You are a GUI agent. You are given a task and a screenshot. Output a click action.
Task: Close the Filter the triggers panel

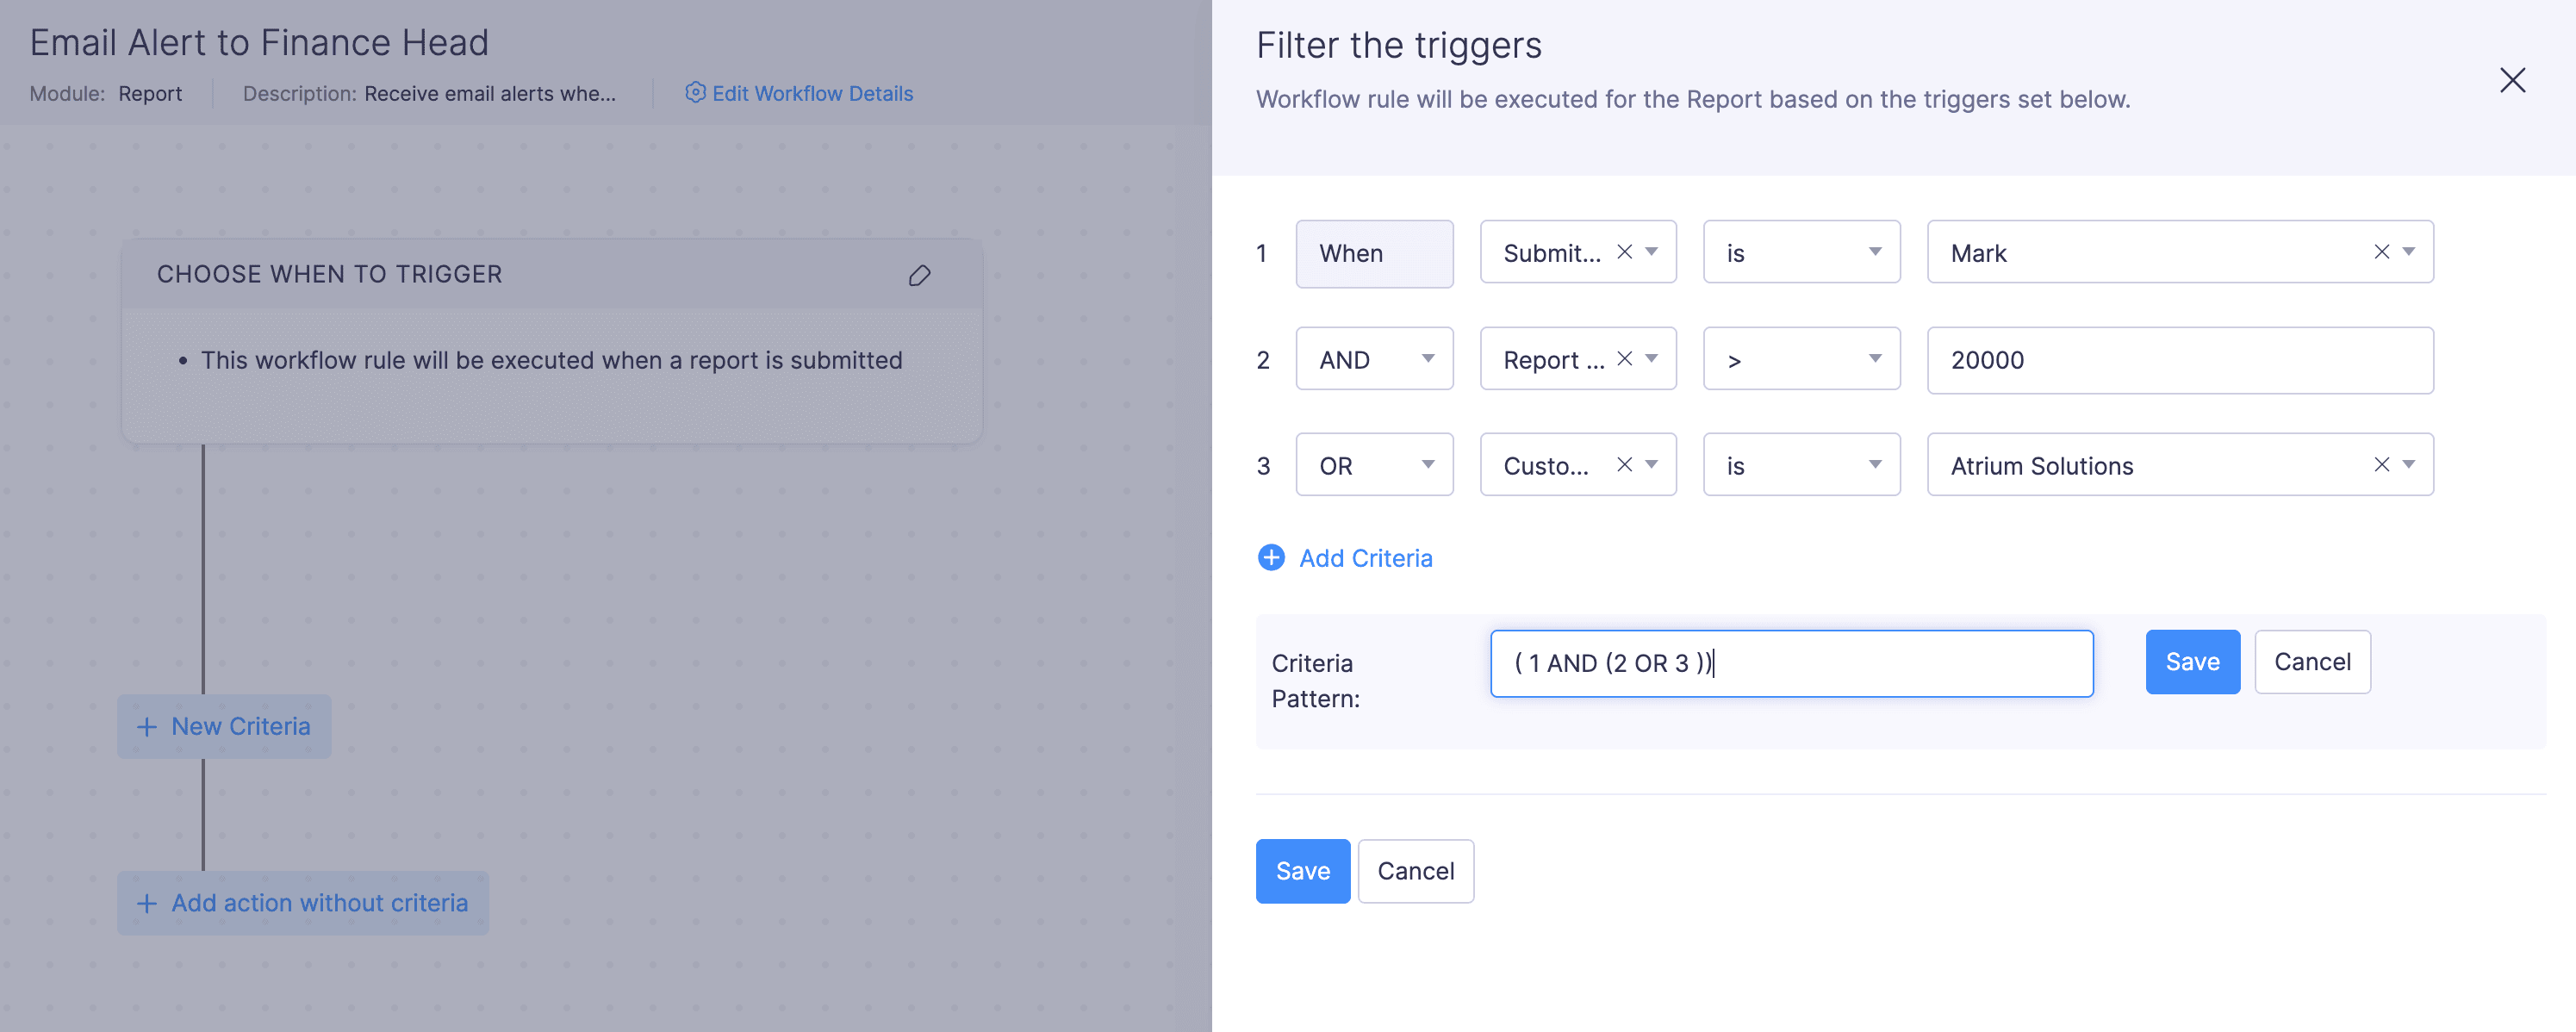[x=2511, y=80]
